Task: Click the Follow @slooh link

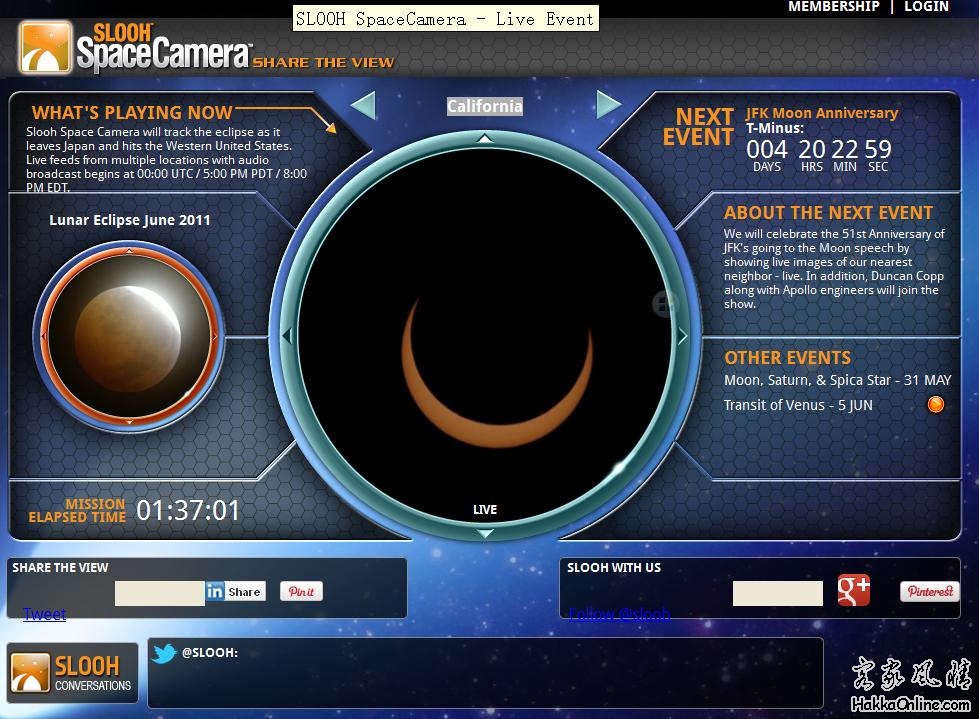Action: 619,614
